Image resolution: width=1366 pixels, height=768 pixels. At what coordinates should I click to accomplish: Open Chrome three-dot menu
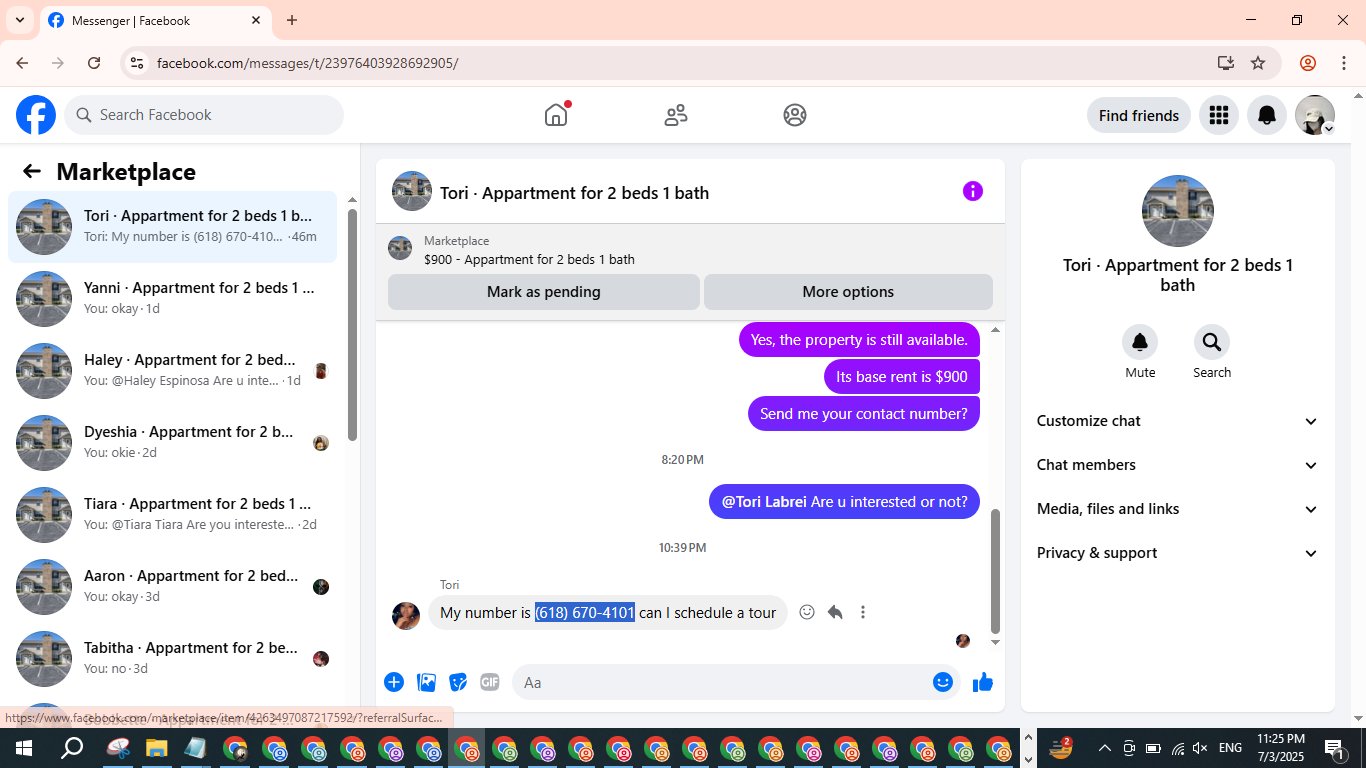tap(1342, 63)
